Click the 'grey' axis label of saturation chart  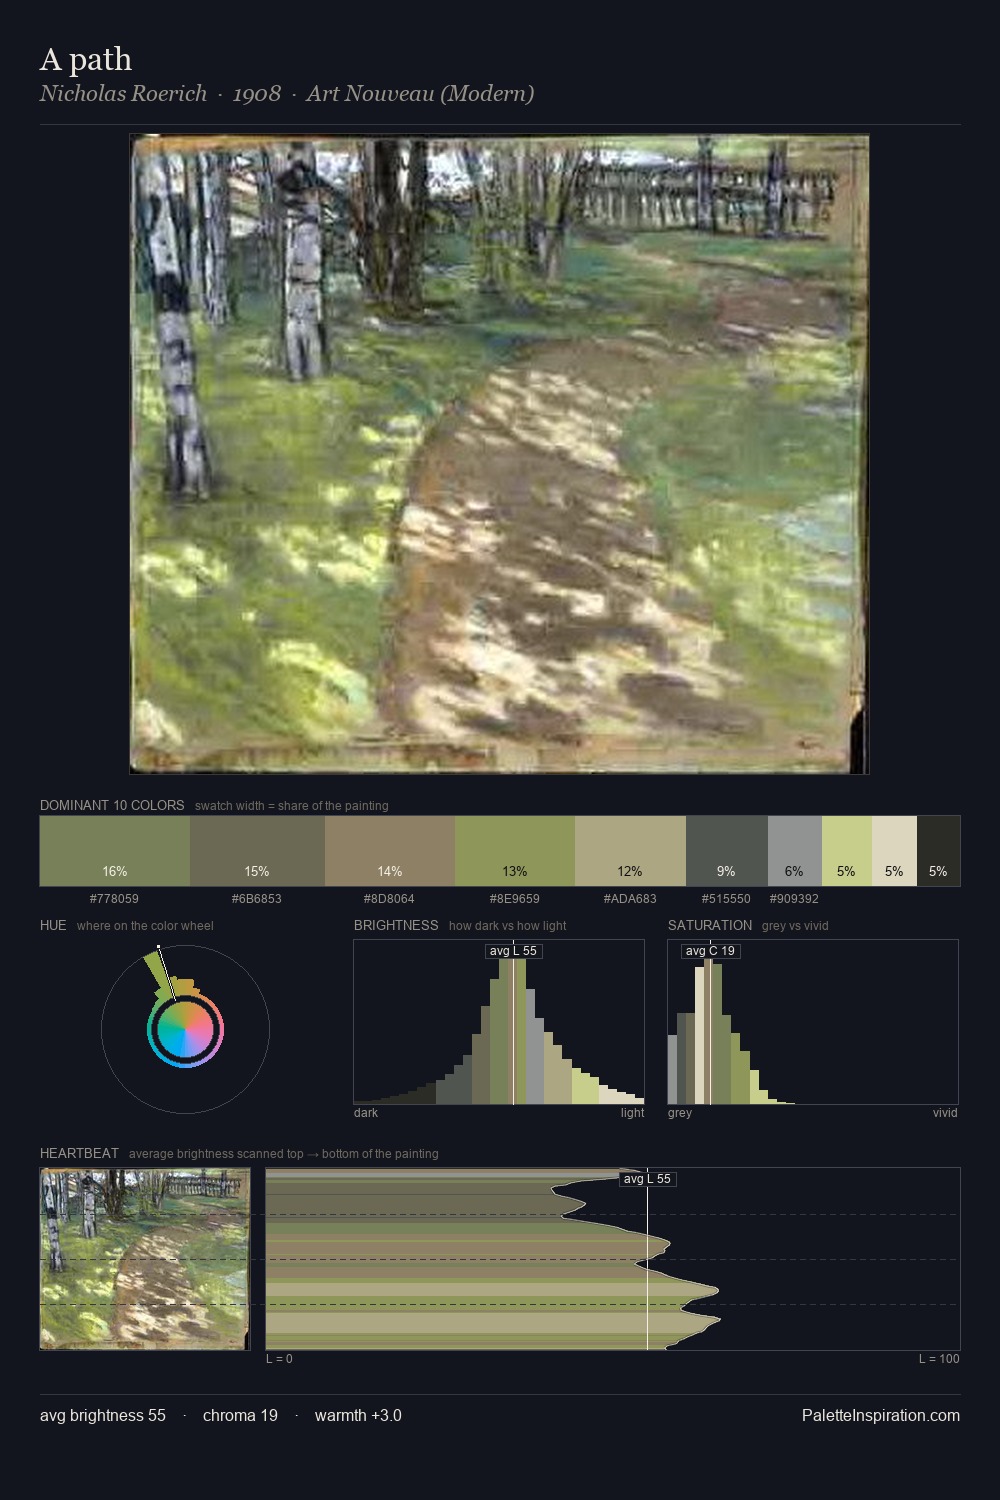pos(680,1113)
